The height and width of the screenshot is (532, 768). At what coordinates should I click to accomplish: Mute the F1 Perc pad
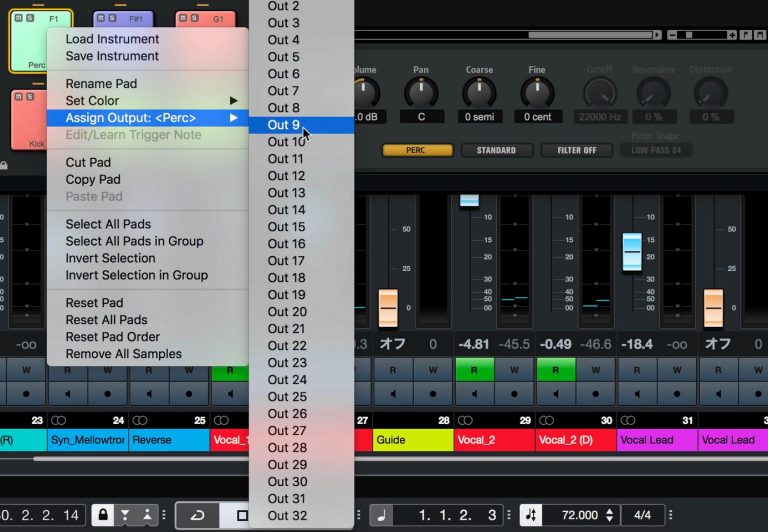(19, 18)
